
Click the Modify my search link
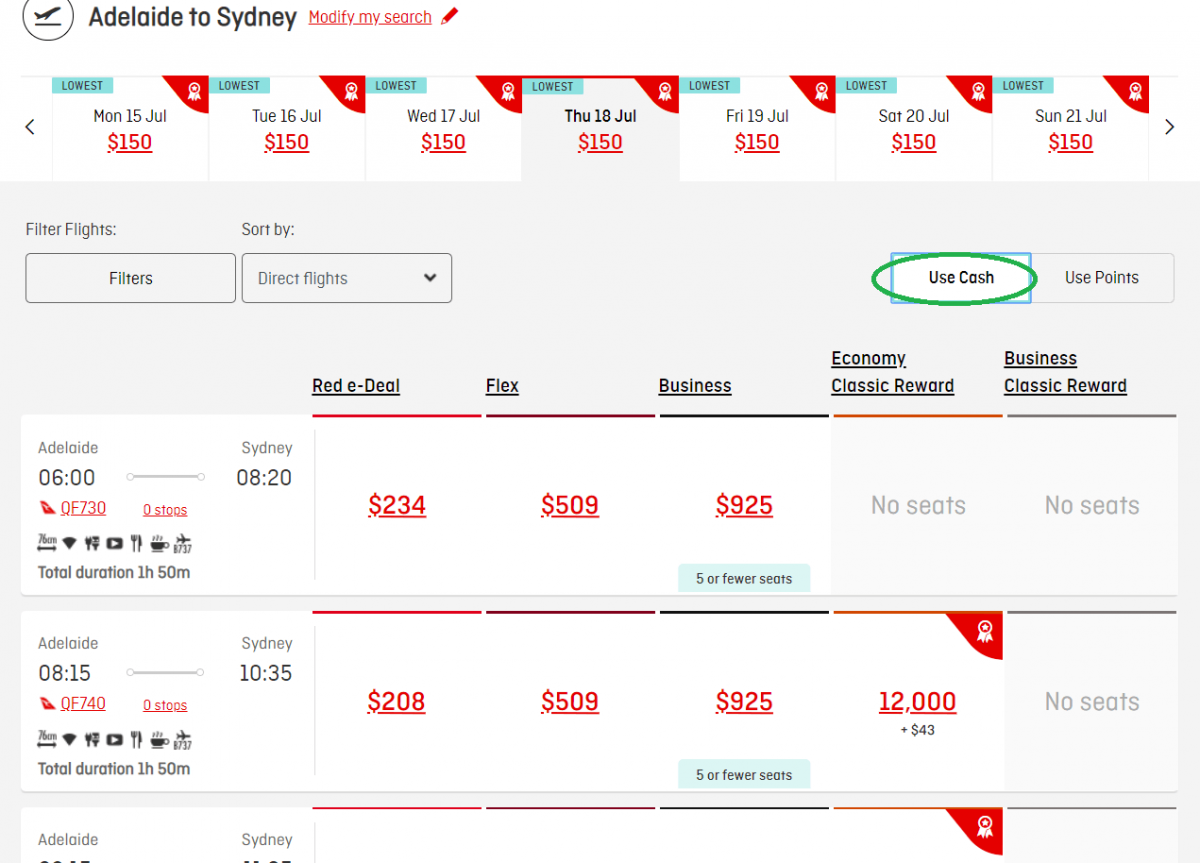point(370,17)
